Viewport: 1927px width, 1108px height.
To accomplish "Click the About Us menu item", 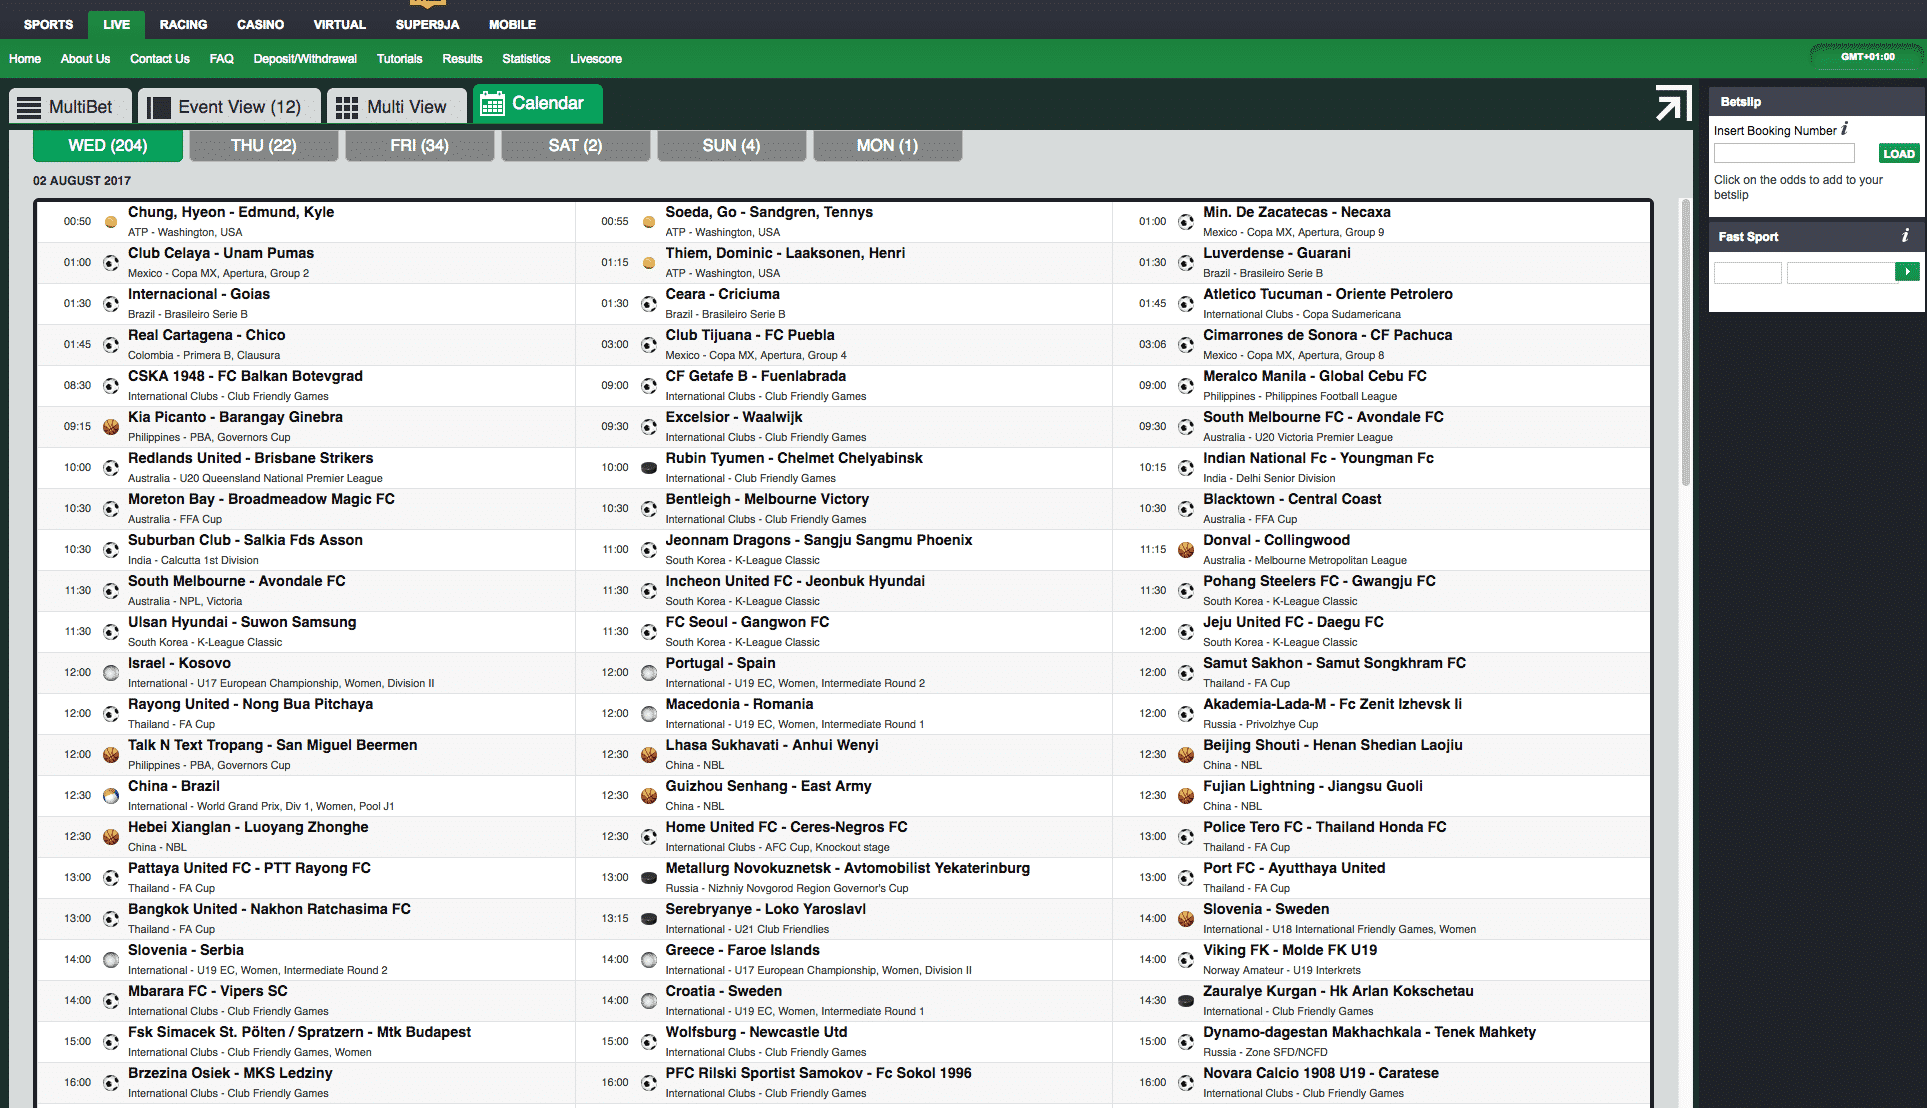I will [83, 58].
